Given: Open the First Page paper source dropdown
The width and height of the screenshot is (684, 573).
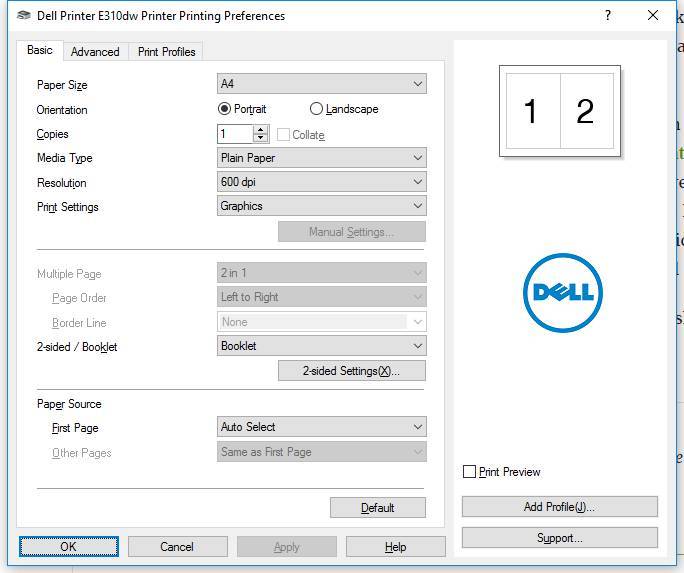Looking at the screenshot, I should point(321,427).
